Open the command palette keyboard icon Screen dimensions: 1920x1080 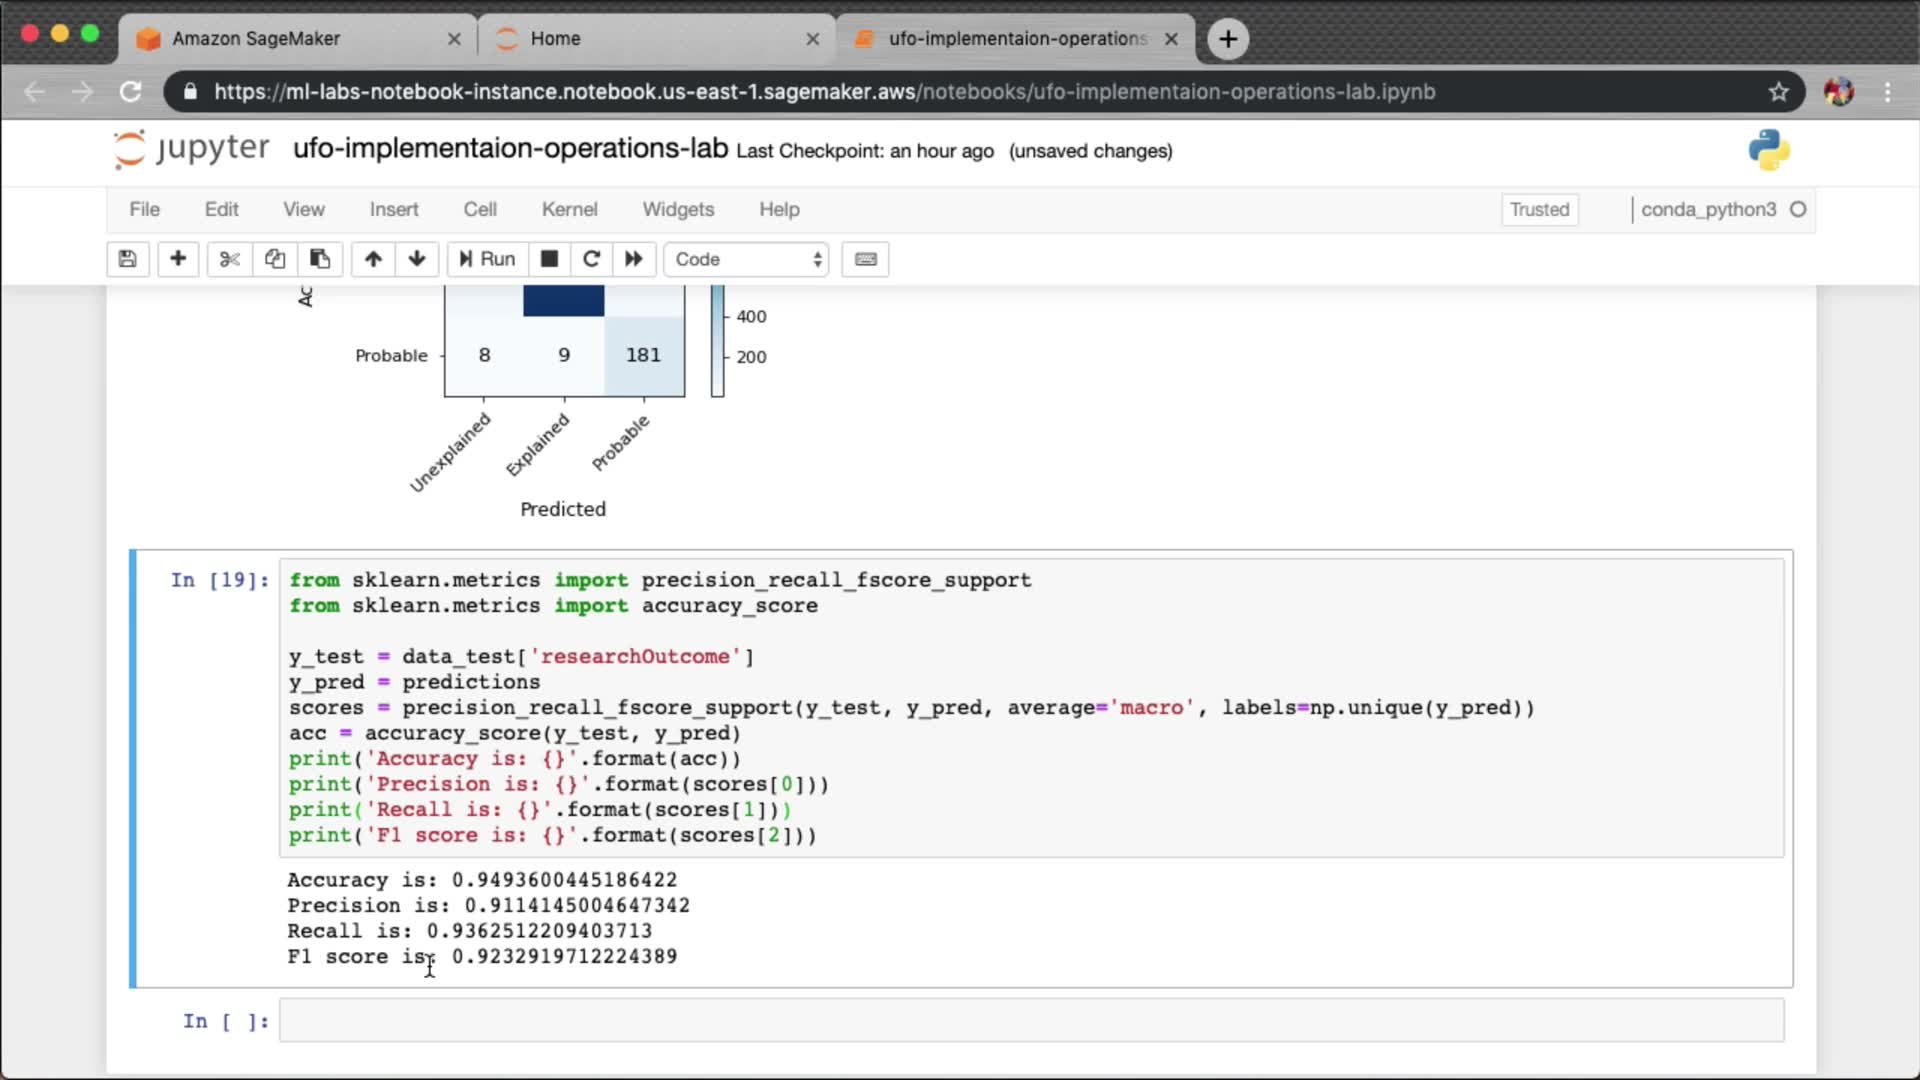point(866,259)
